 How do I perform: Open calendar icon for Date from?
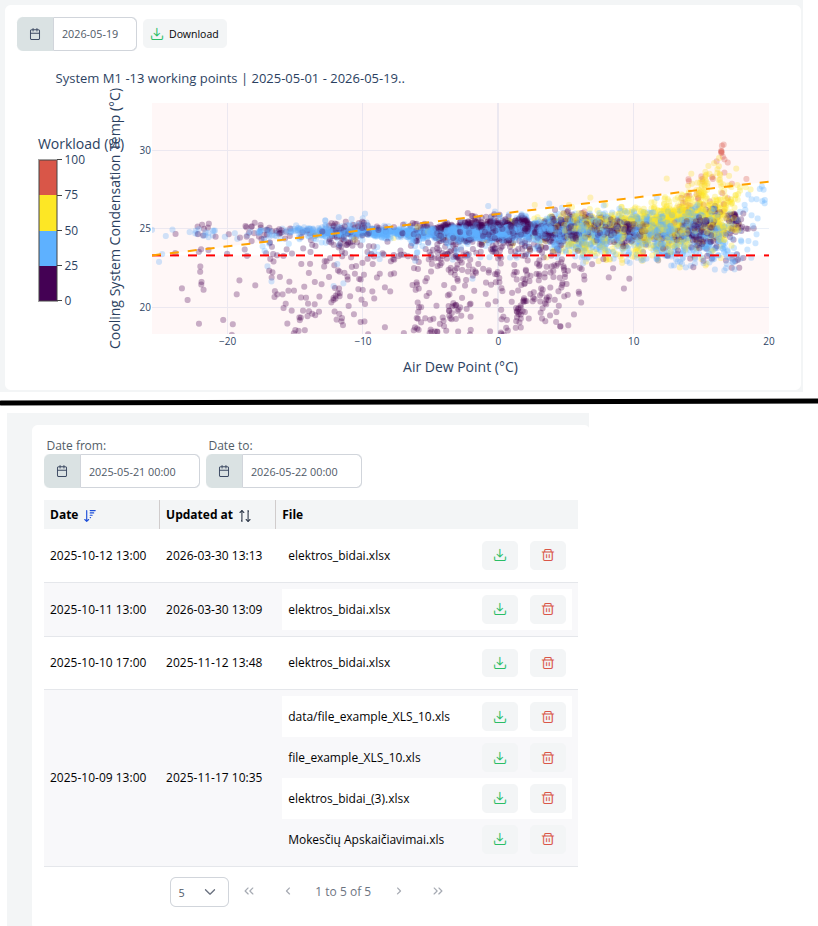(x=63, y=471)
